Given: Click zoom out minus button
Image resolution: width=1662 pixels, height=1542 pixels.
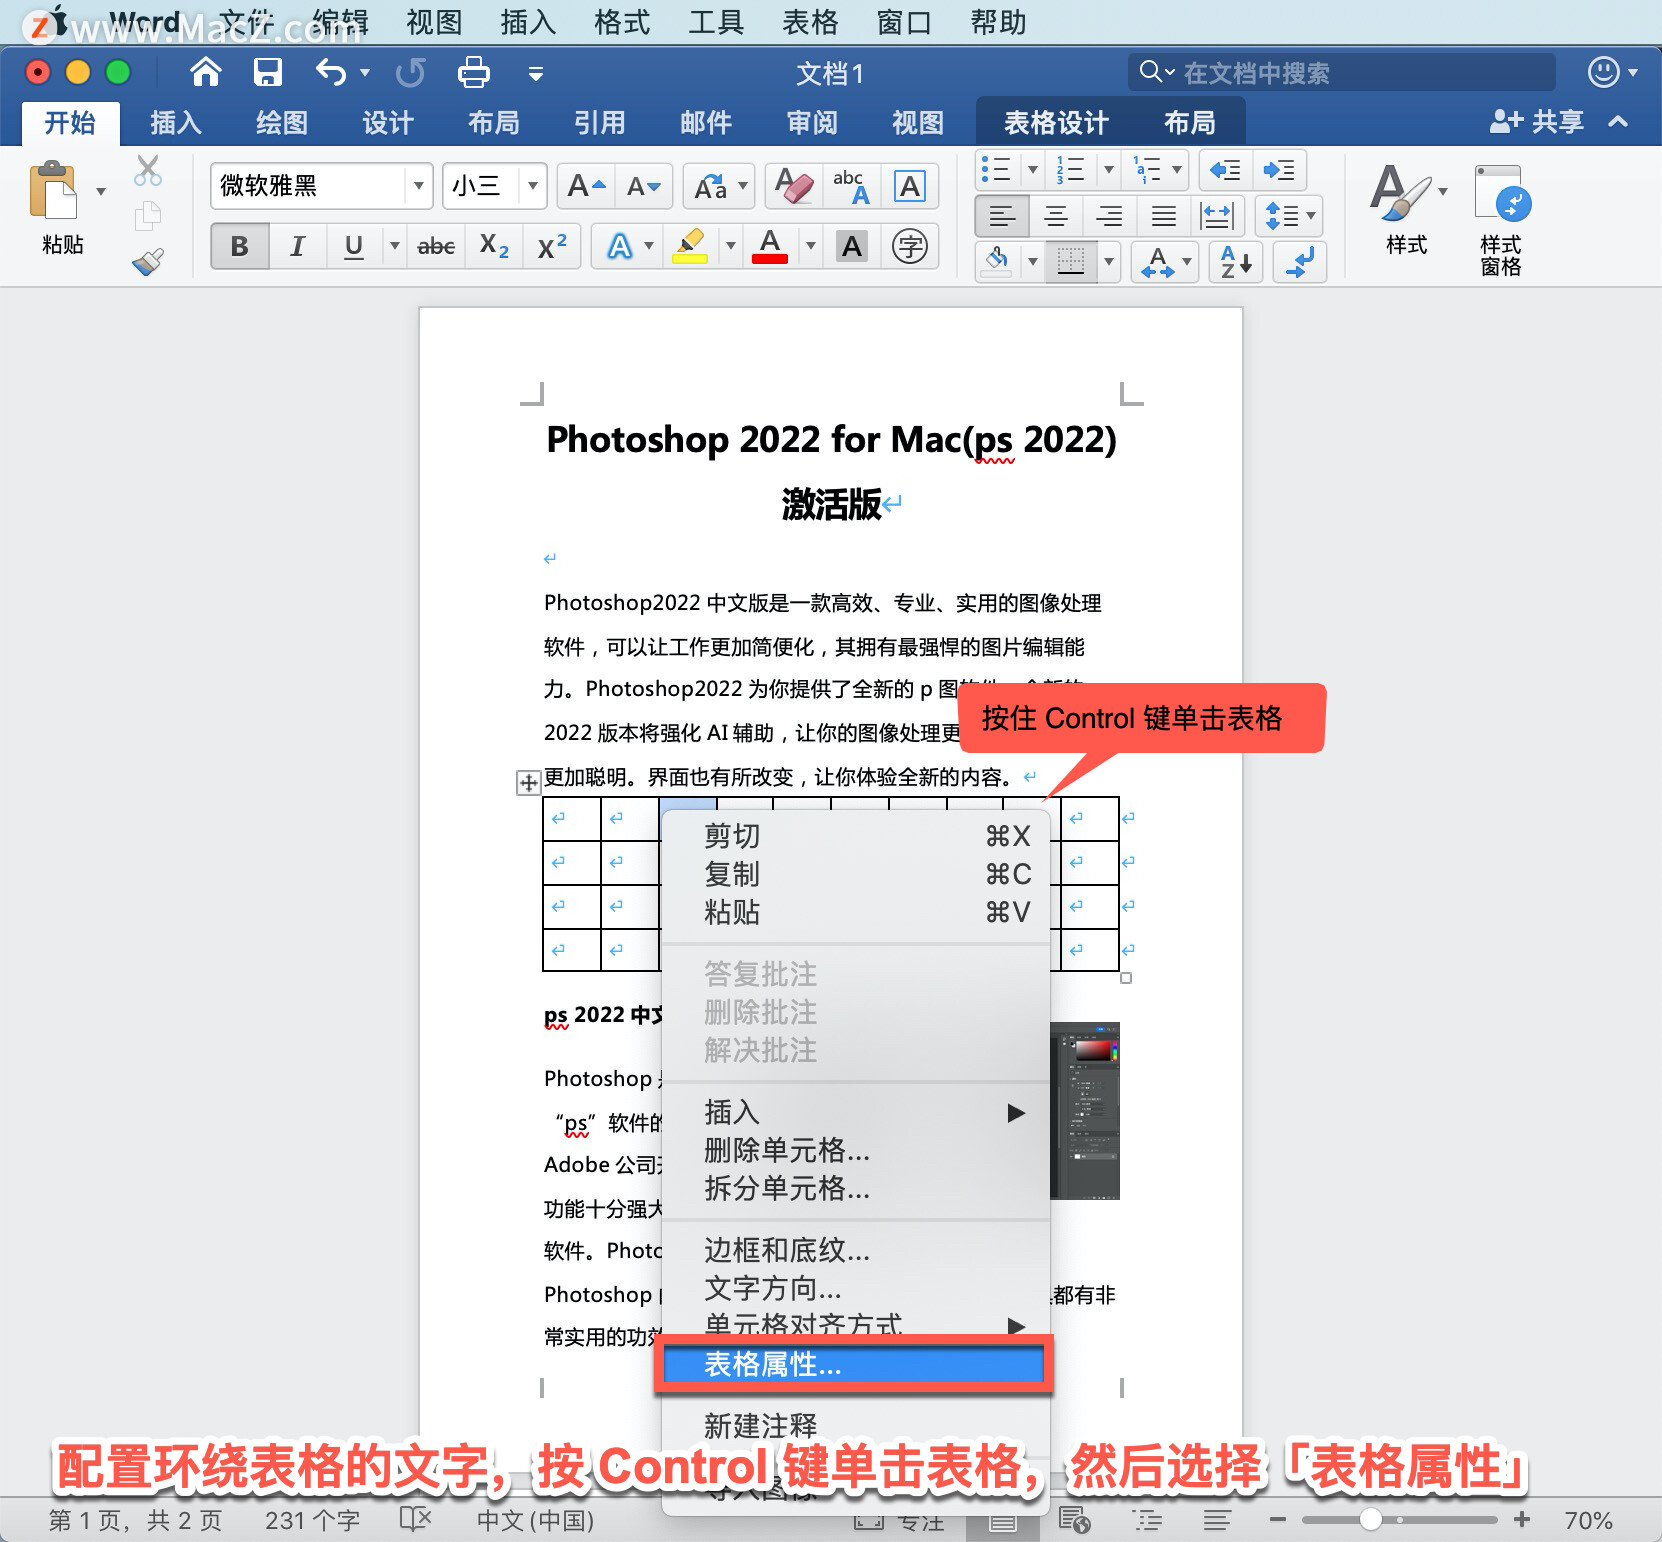Looking at the screenshot, I should pos(1277,1520).
